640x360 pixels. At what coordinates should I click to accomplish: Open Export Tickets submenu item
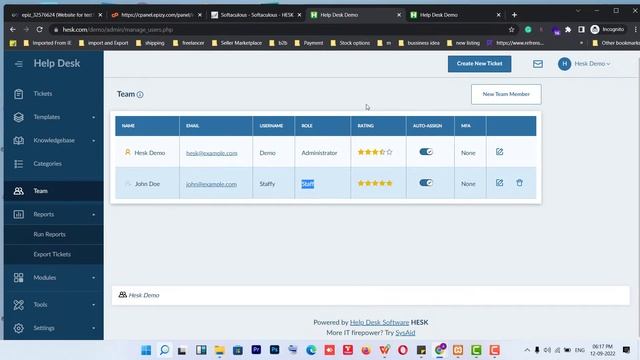(53, 254)
